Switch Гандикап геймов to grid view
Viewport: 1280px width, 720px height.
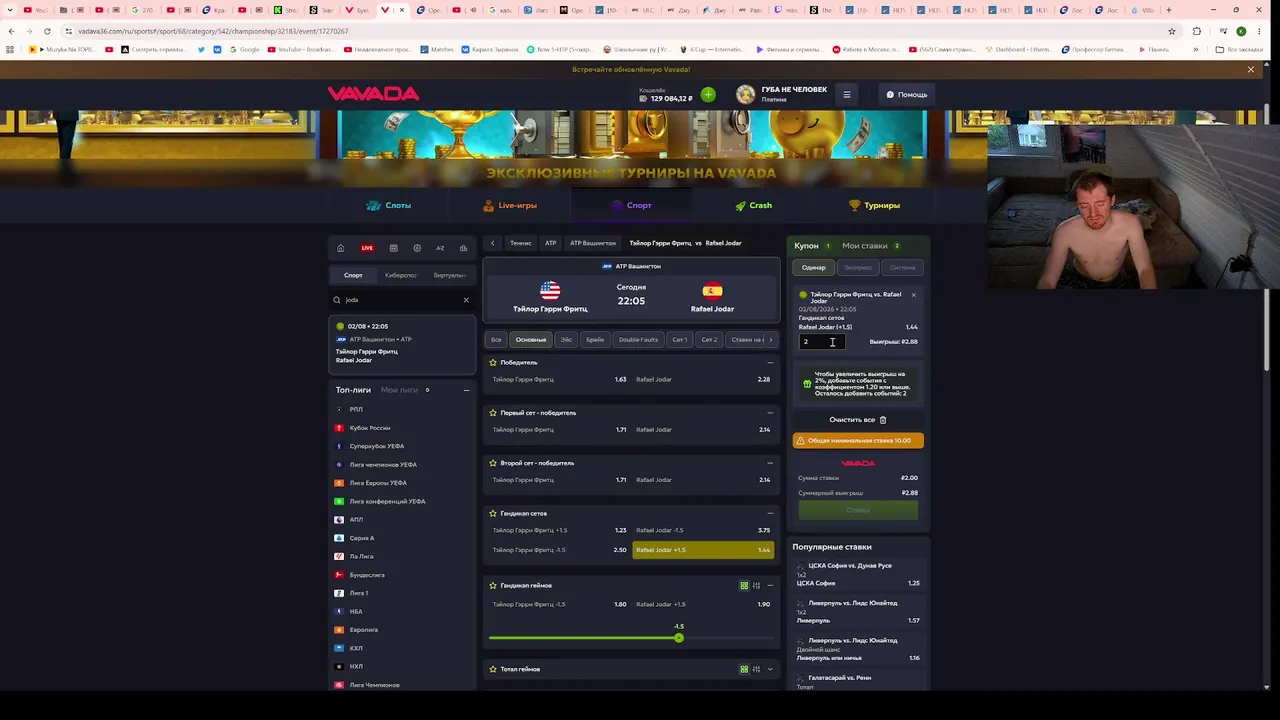[744, 585]
